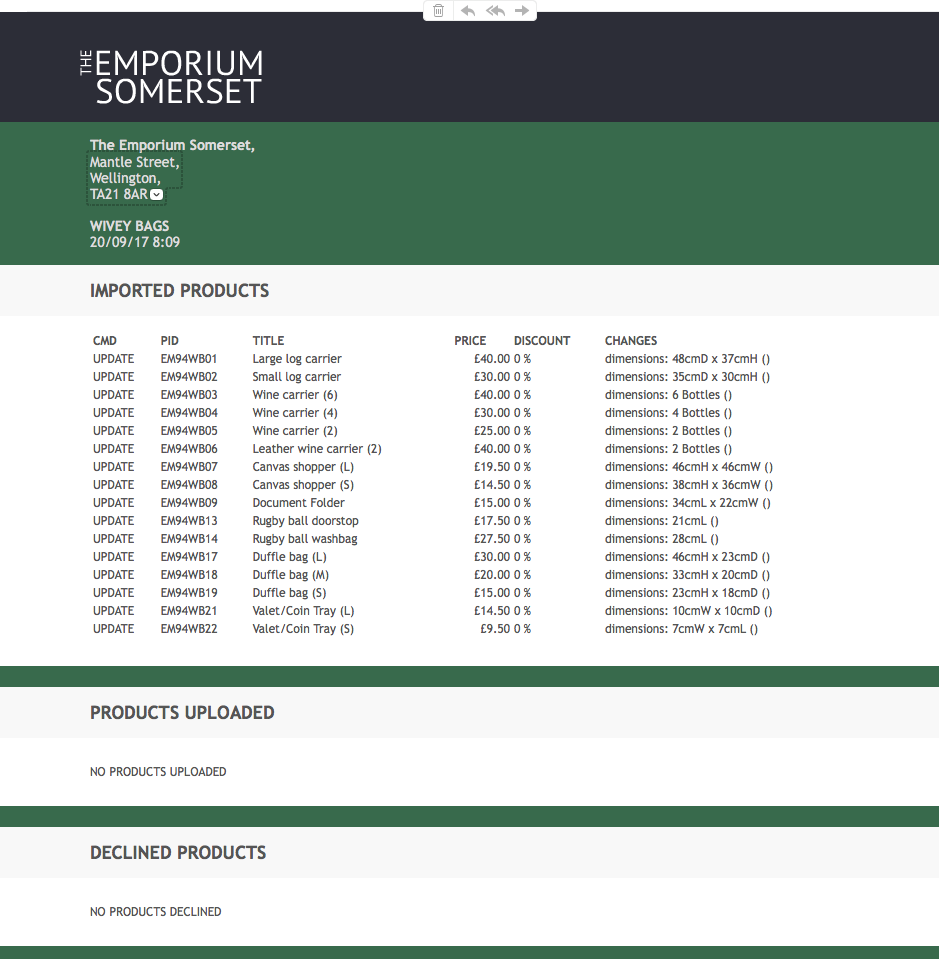The height and width of the screenshot is (959, 939).
Task: Click the CHANGES column header
Action: (x=631, y=341)
